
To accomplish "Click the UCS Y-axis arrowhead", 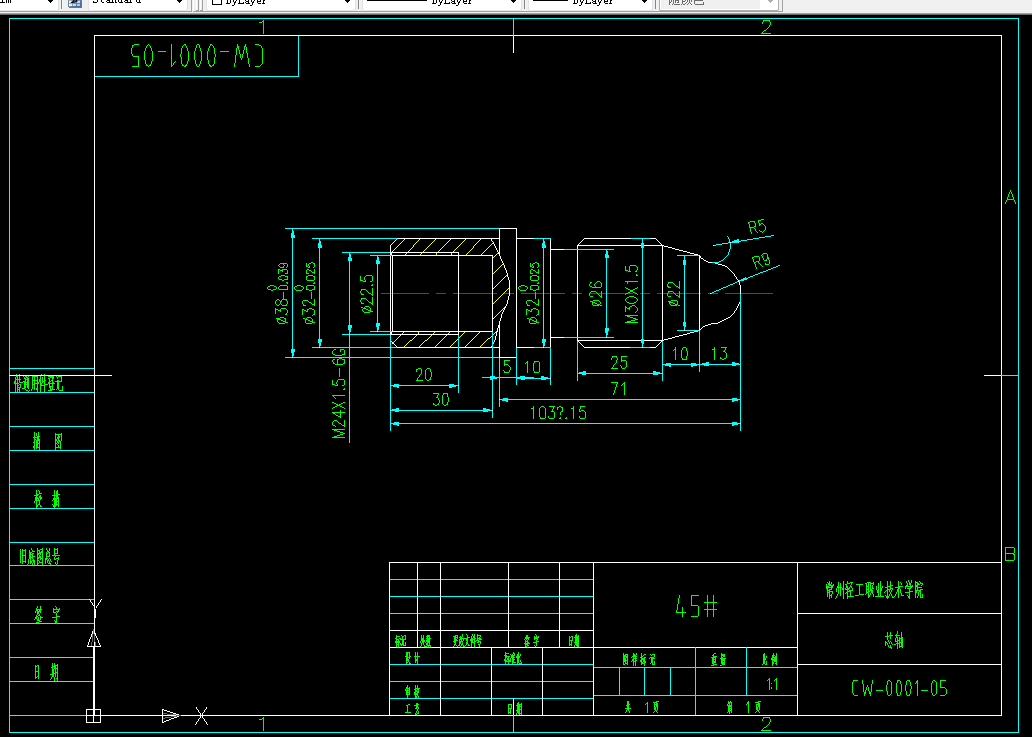I will coord(94,639).
